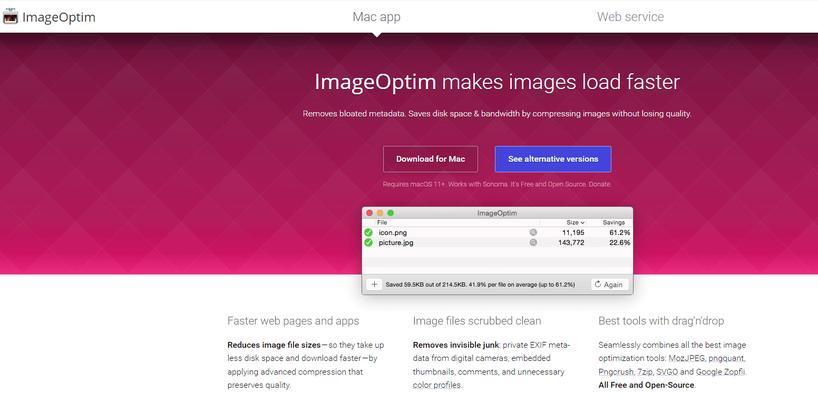
Task: Select the picture.jpg file name
Action: [x=396, y=243]
